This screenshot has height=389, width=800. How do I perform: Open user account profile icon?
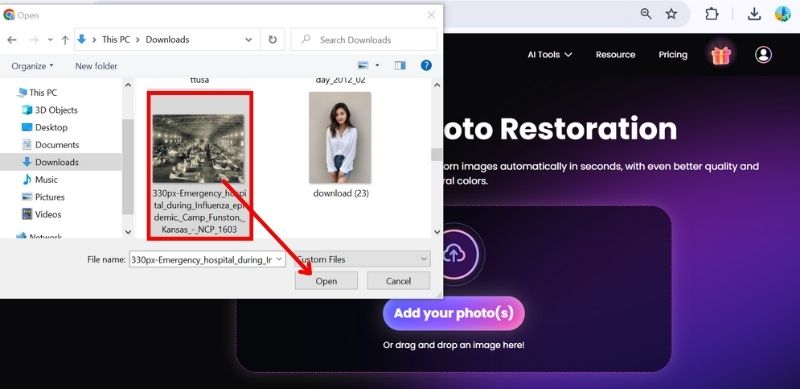tap(763, 55)
